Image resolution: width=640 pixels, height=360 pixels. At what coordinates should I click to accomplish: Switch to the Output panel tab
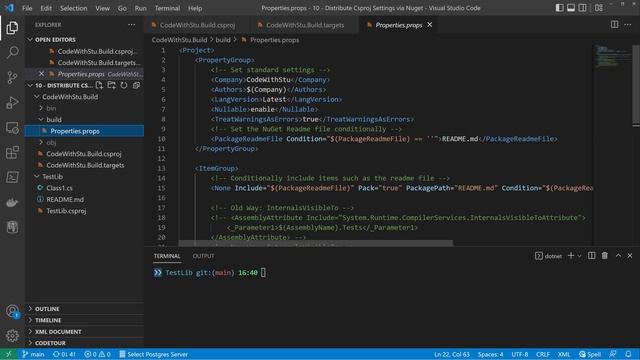pos(203,256)
